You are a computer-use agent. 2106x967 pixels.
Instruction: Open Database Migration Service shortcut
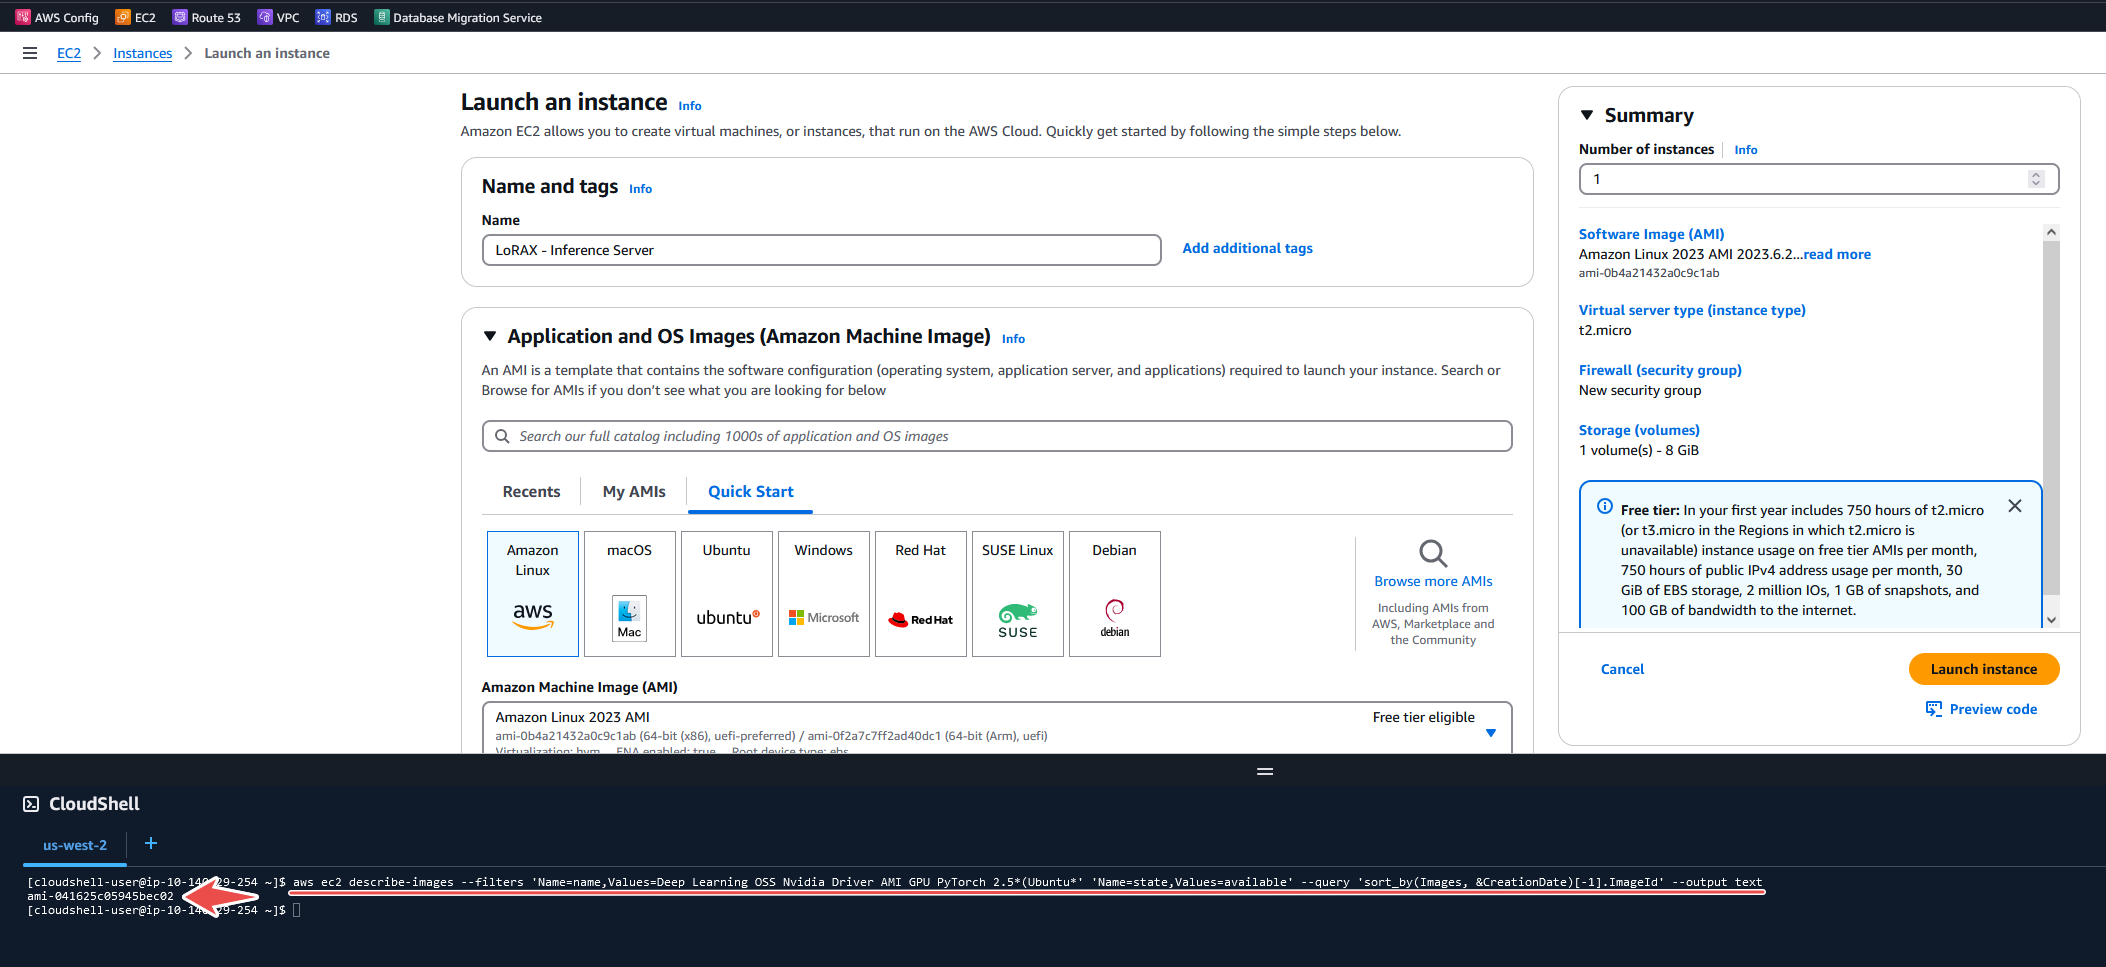coord(458,17)
